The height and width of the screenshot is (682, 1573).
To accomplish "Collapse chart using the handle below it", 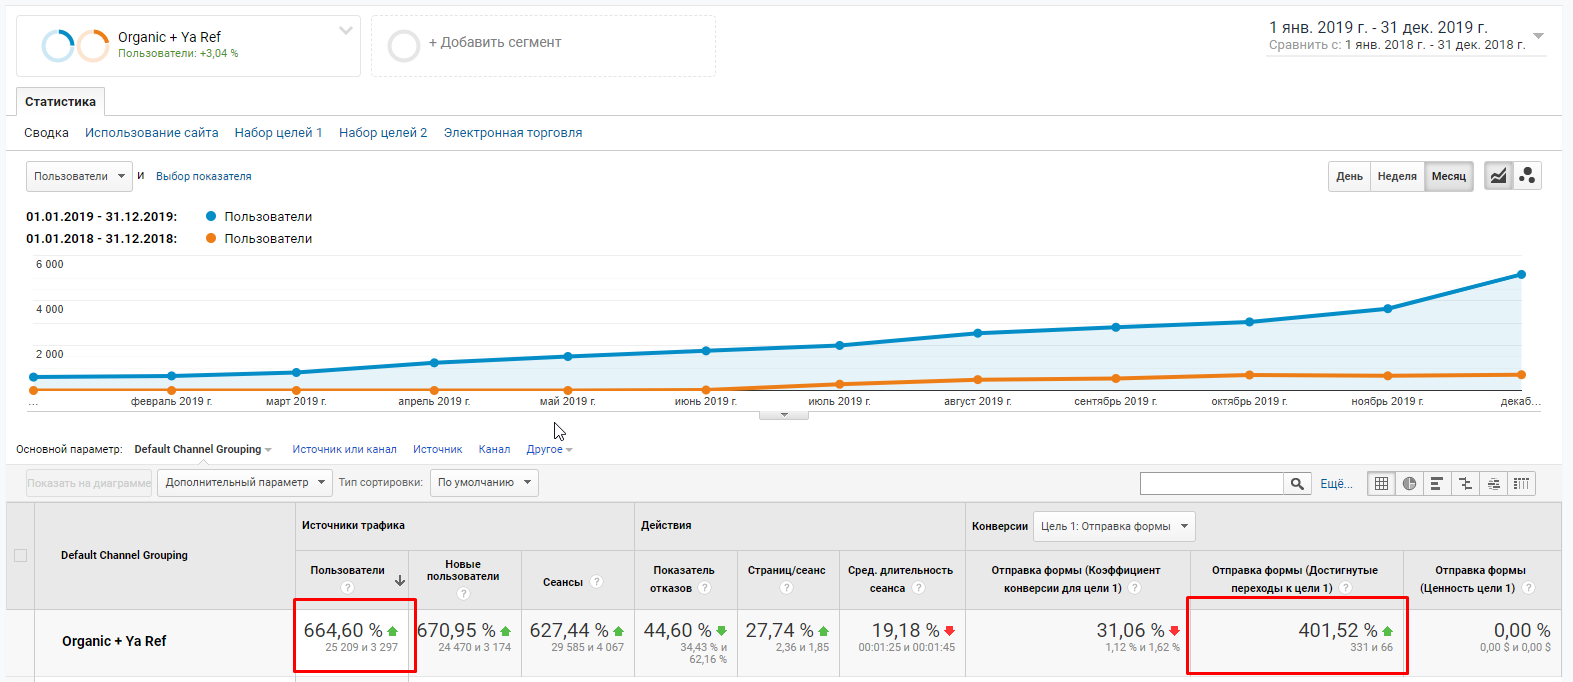I will coord(784,414).
